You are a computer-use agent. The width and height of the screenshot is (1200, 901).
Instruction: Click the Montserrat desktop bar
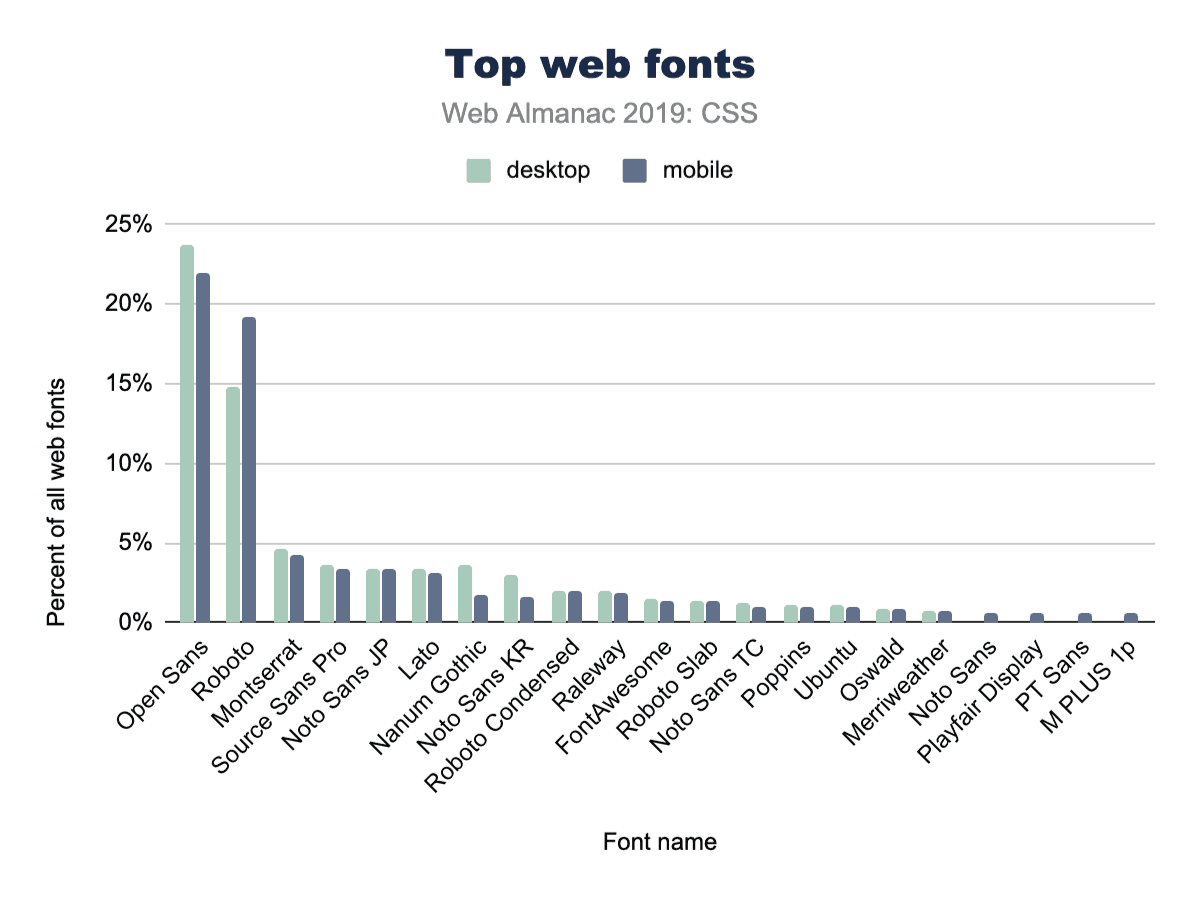coord(280,585)
